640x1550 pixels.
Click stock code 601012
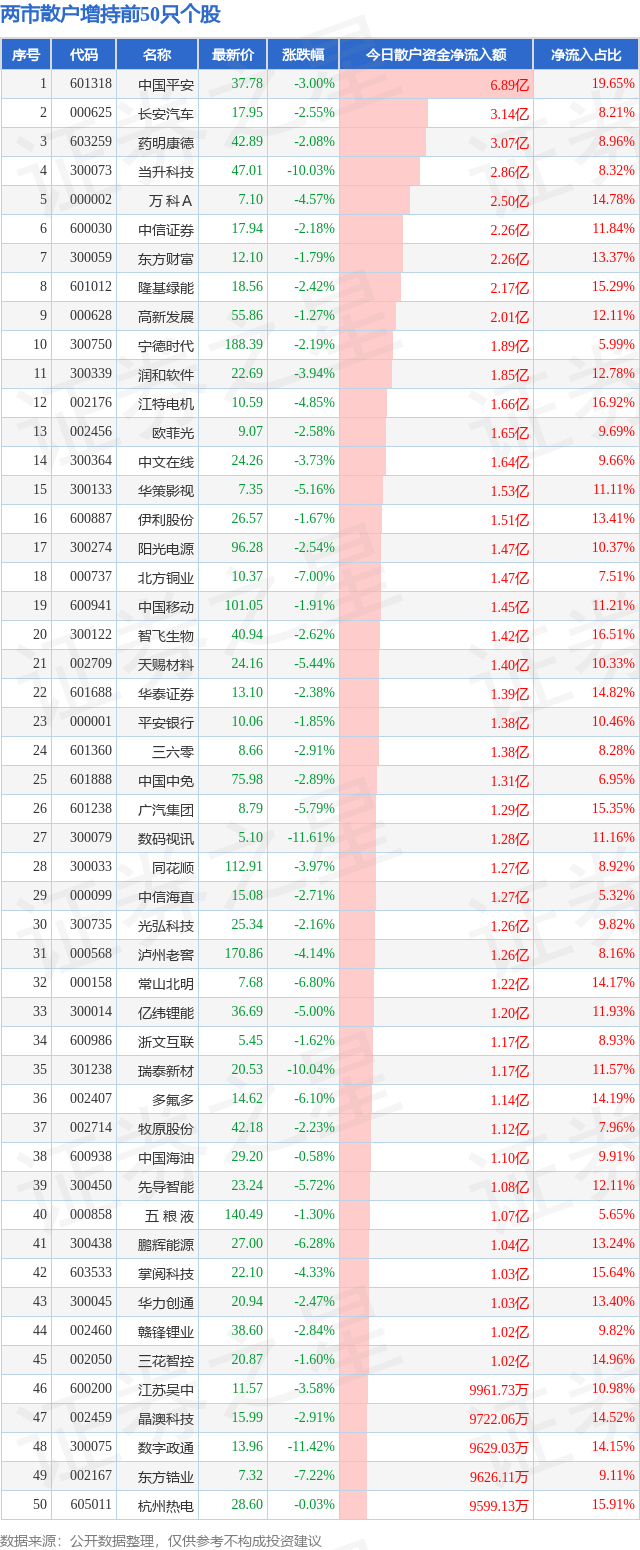(x=90, y=288)
